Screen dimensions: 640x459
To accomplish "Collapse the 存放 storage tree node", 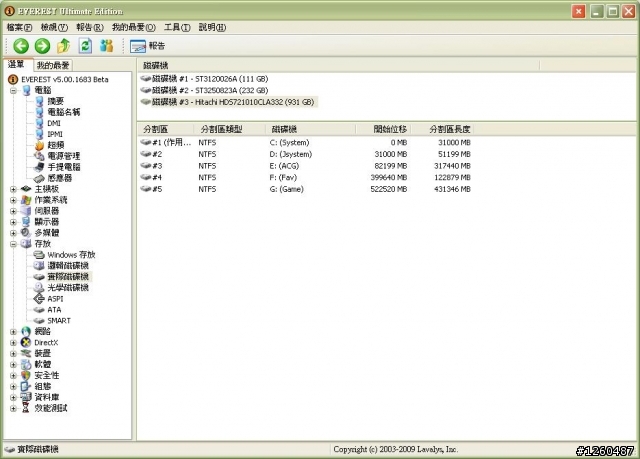I will 13,244.
